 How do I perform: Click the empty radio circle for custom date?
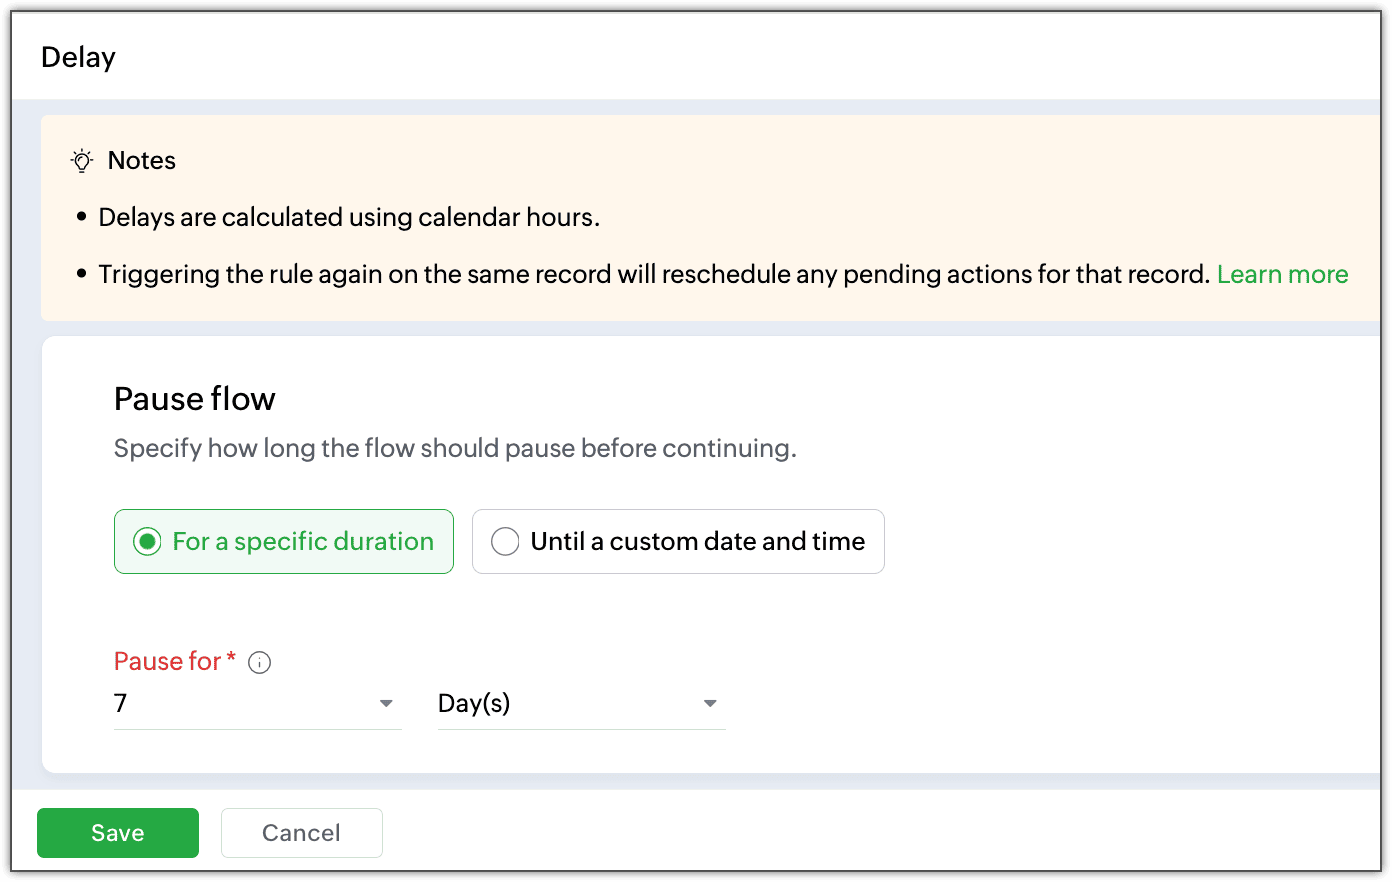[x=505, y=541]
